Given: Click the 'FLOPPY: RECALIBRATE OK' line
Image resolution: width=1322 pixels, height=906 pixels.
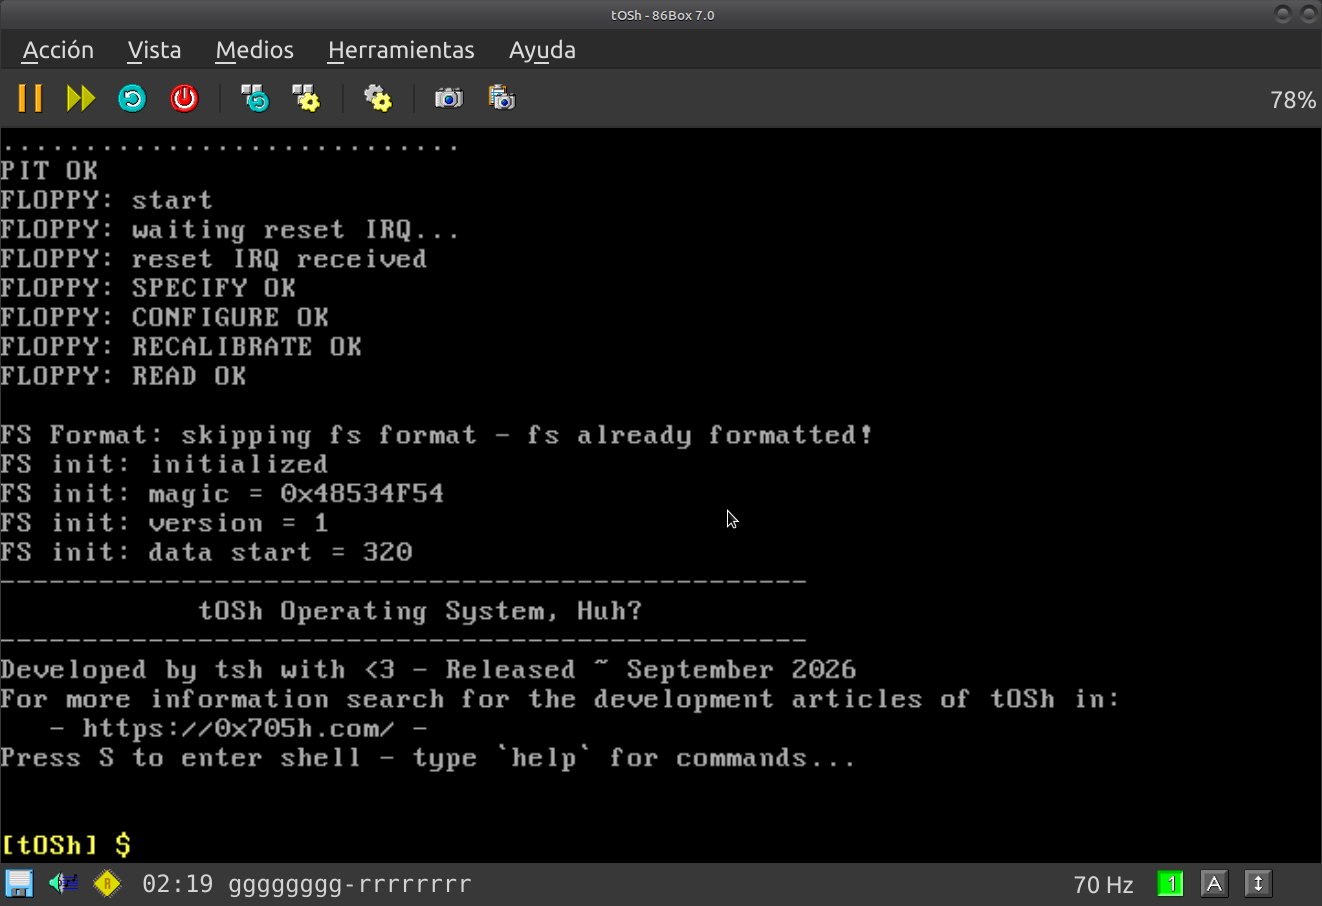Looking at the screenshot, I should pos(181,347).
